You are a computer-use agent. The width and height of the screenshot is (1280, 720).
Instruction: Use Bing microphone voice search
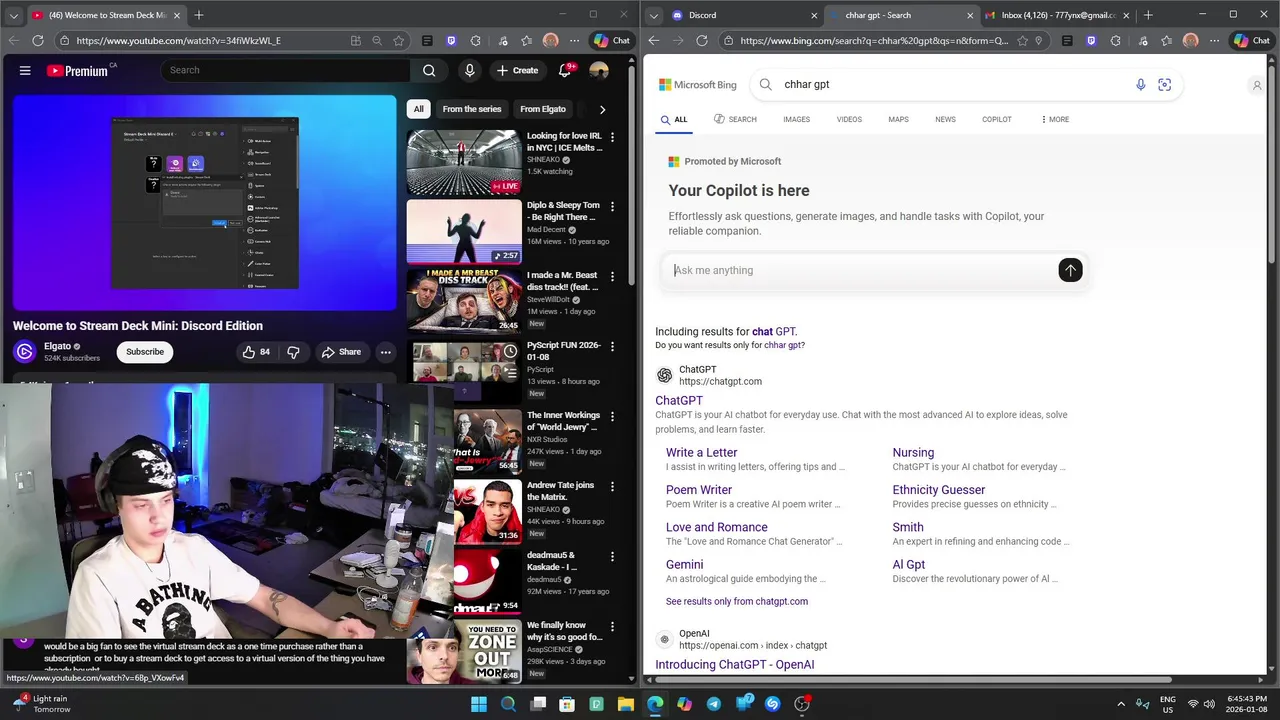1140,84
